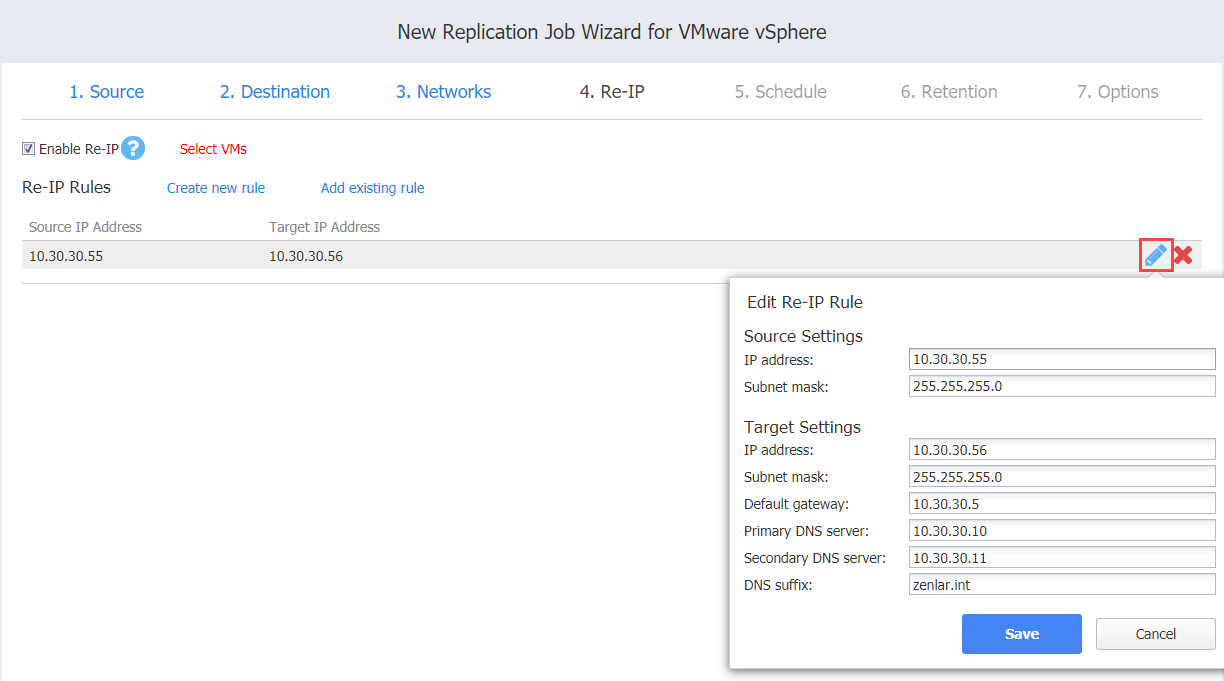Click the DNS suffix field
The width and height of the screenshot is (1224, 681).
(x=1062, y=585)
